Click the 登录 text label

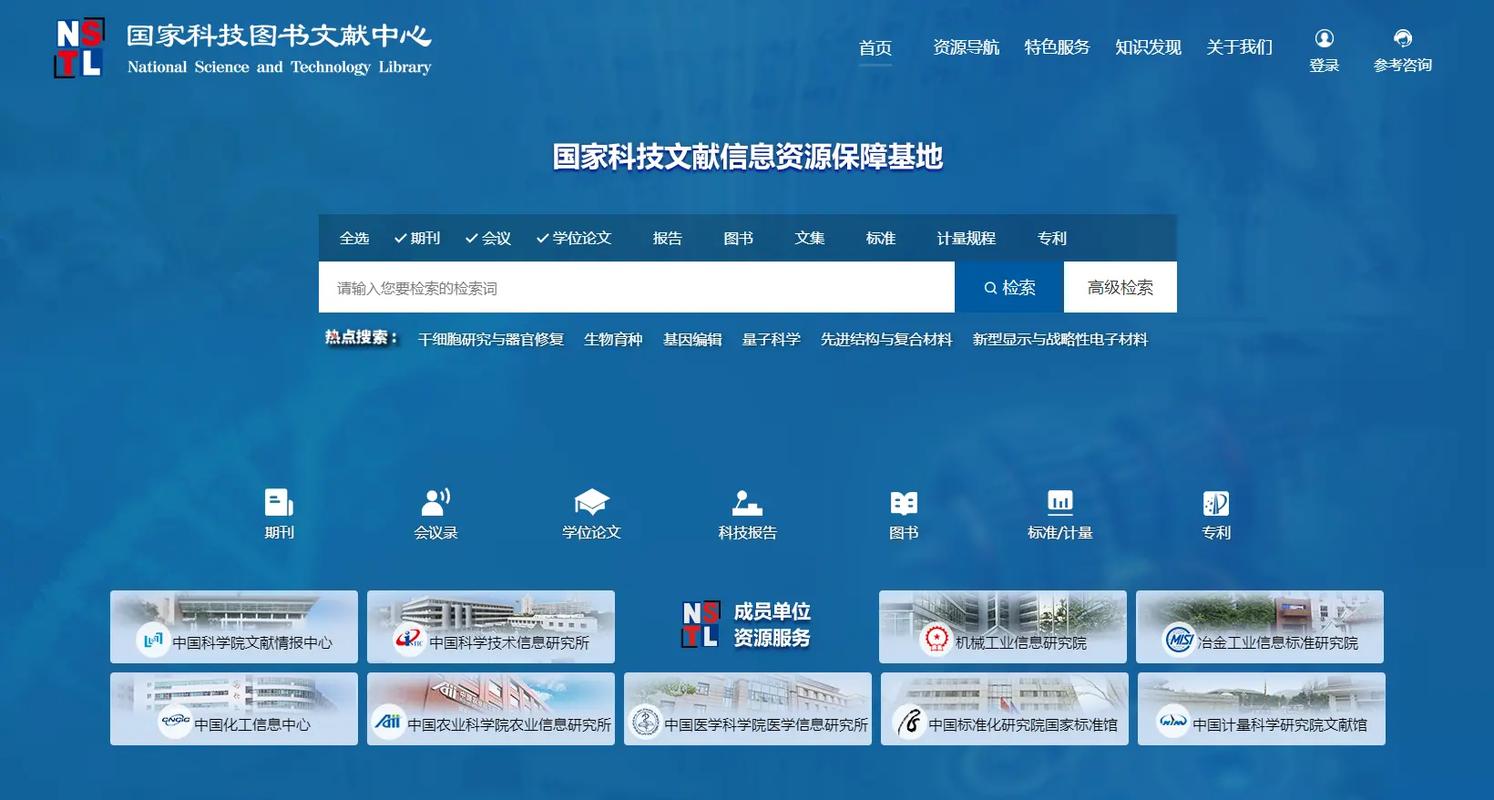[1324, 65]
